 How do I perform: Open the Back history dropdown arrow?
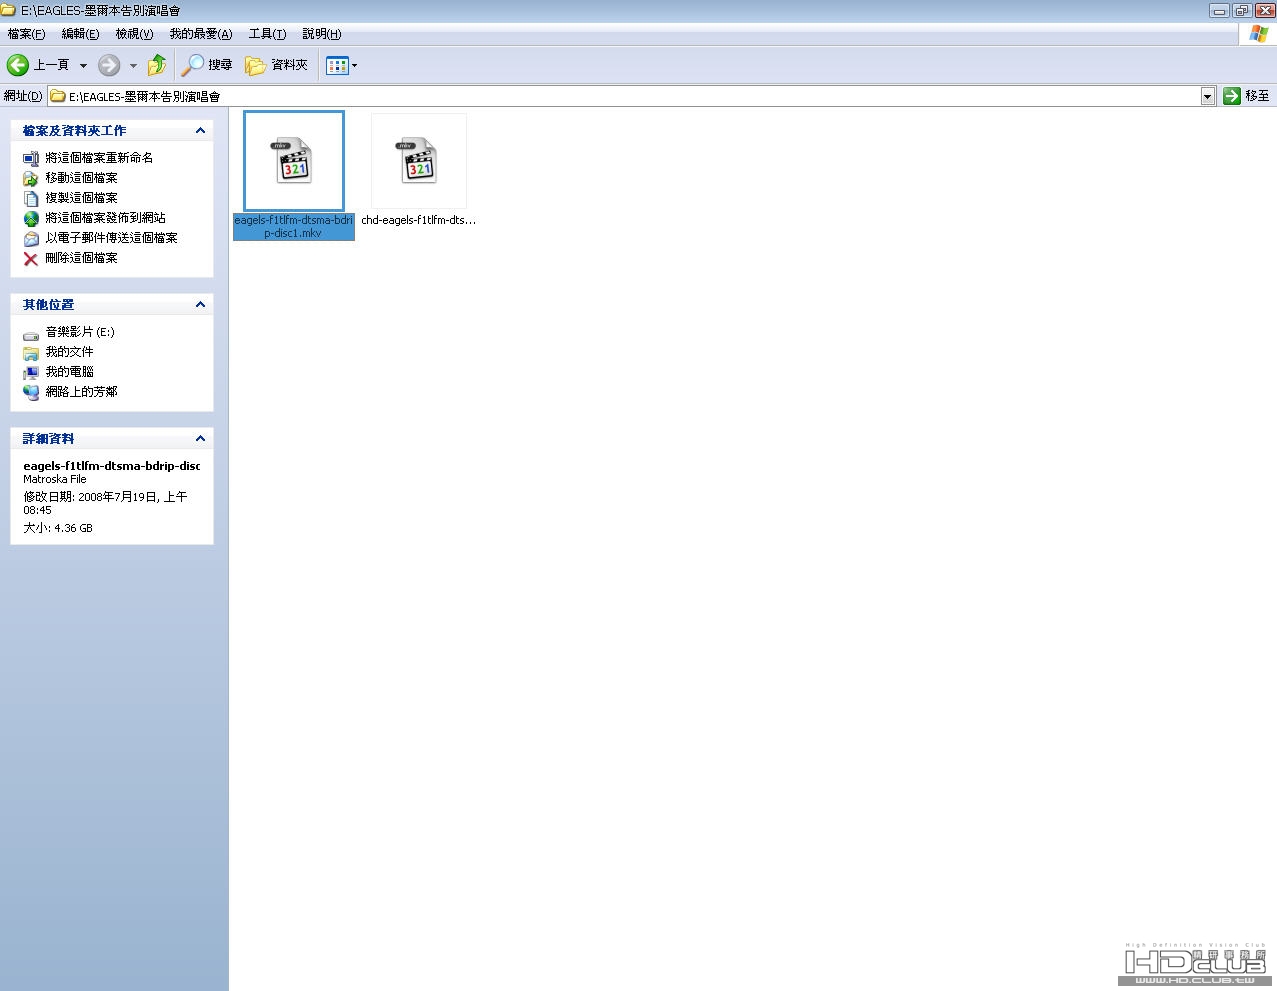pos(83,66)
